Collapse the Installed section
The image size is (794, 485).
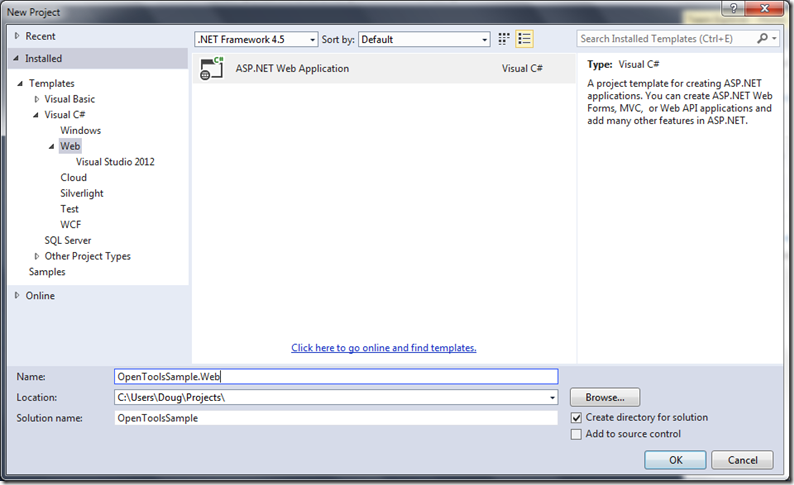pyautogui.click(x=16, y=59)
